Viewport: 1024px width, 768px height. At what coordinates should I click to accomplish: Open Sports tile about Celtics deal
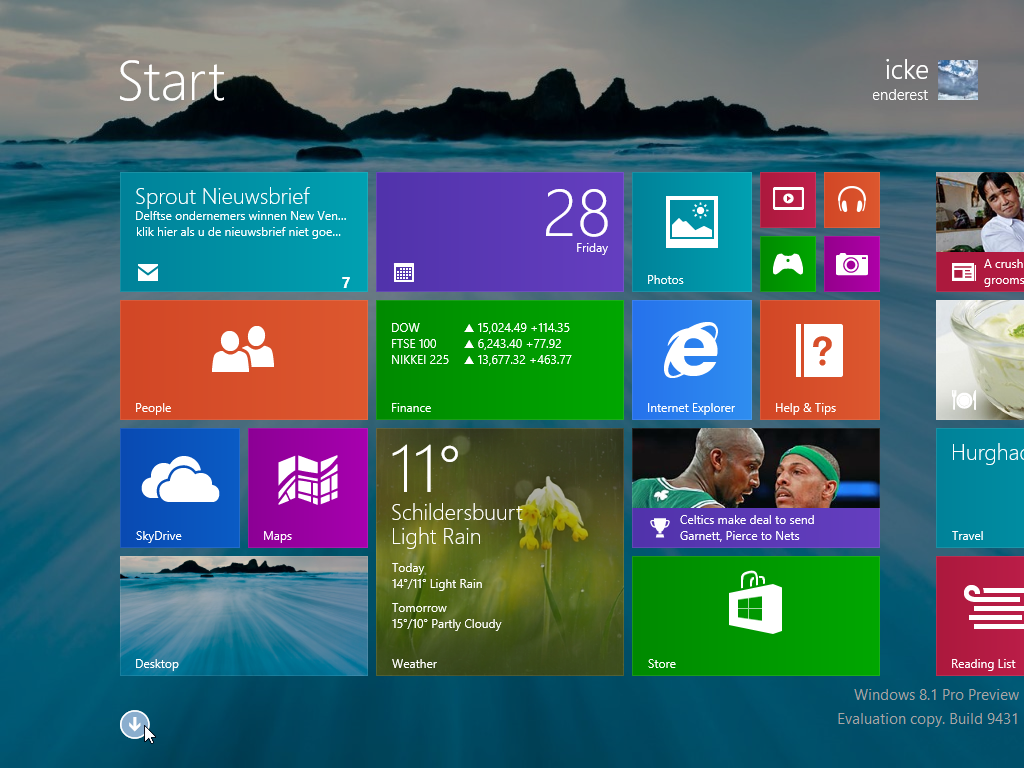[x=755, y=488]
